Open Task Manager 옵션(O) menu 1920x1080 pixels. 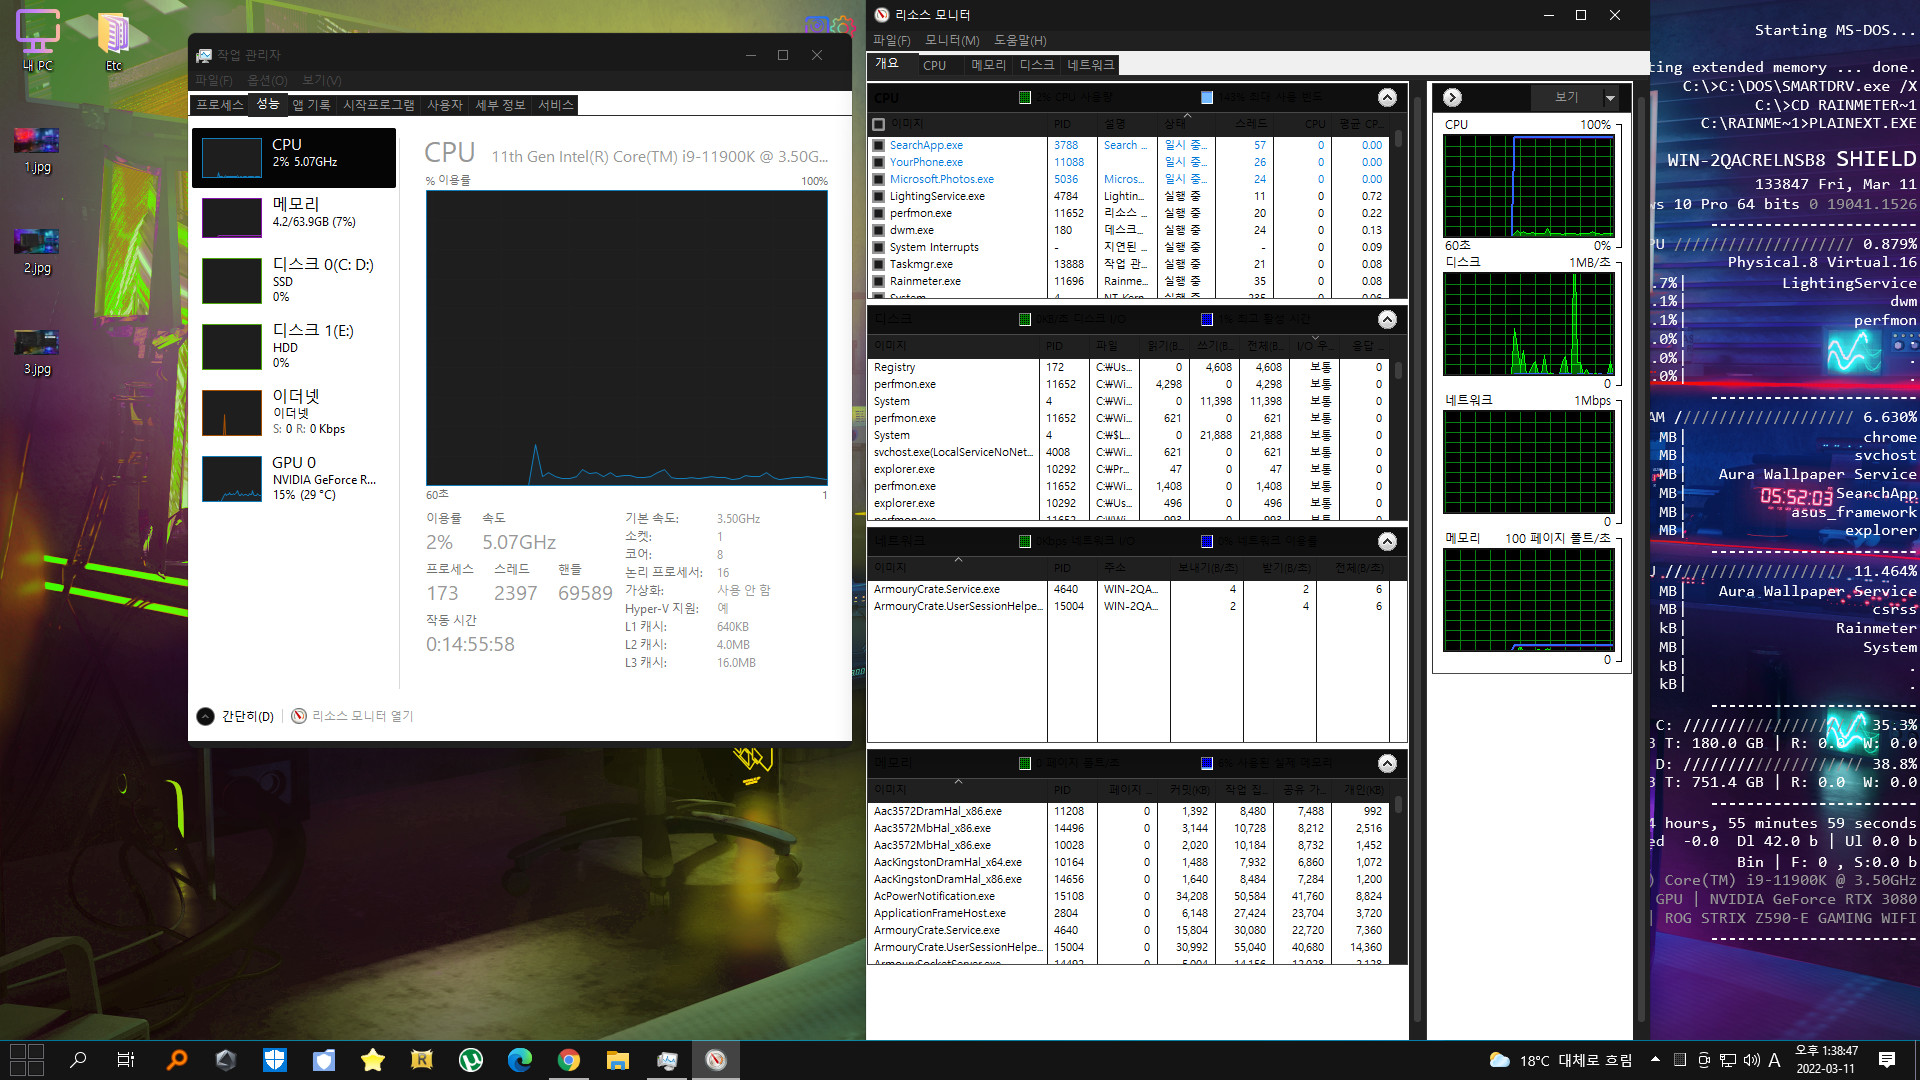(x=267, y=80)
